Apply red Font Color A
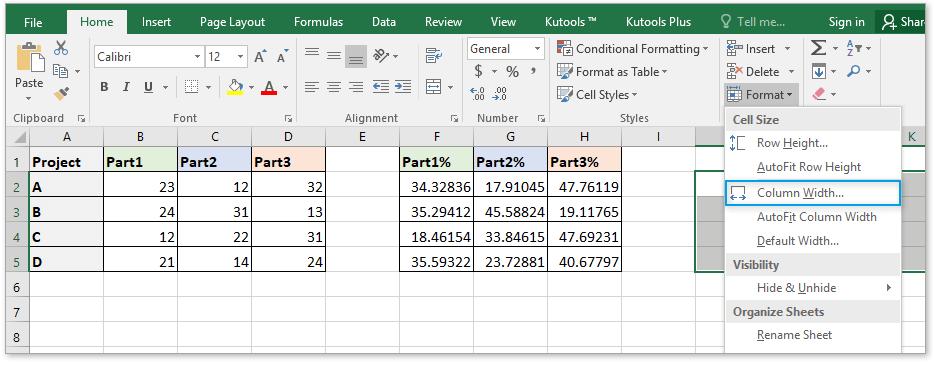This screenshot has width=934, height=365. 270,88
